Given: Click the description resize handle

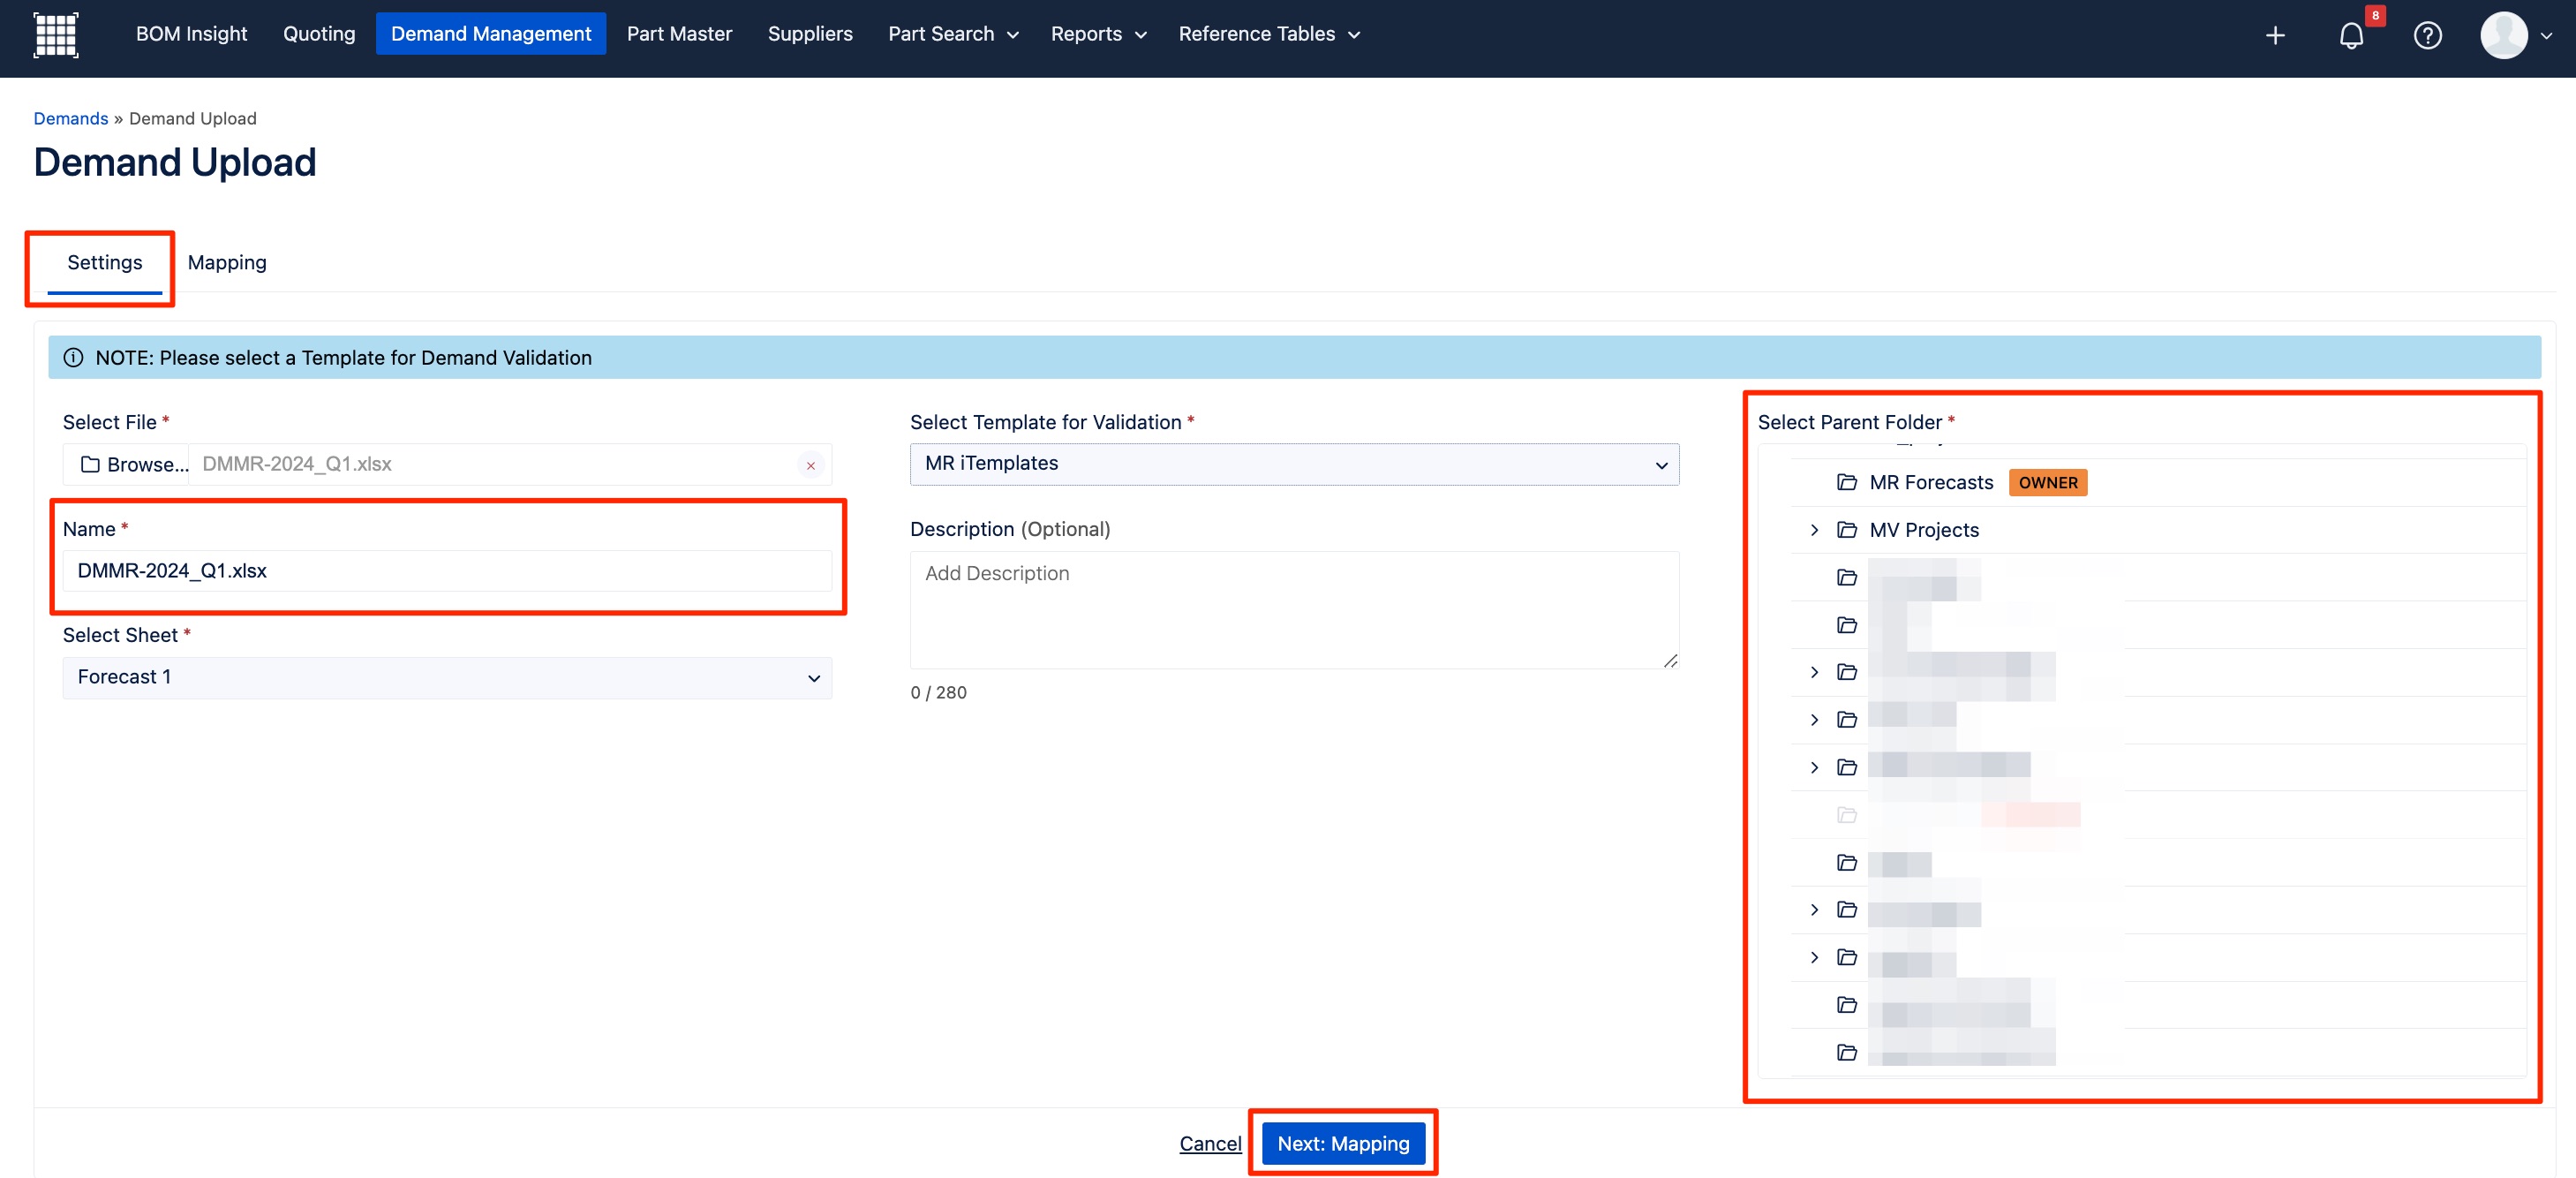Looking at the screenshot, I should tap(1670, 660).
